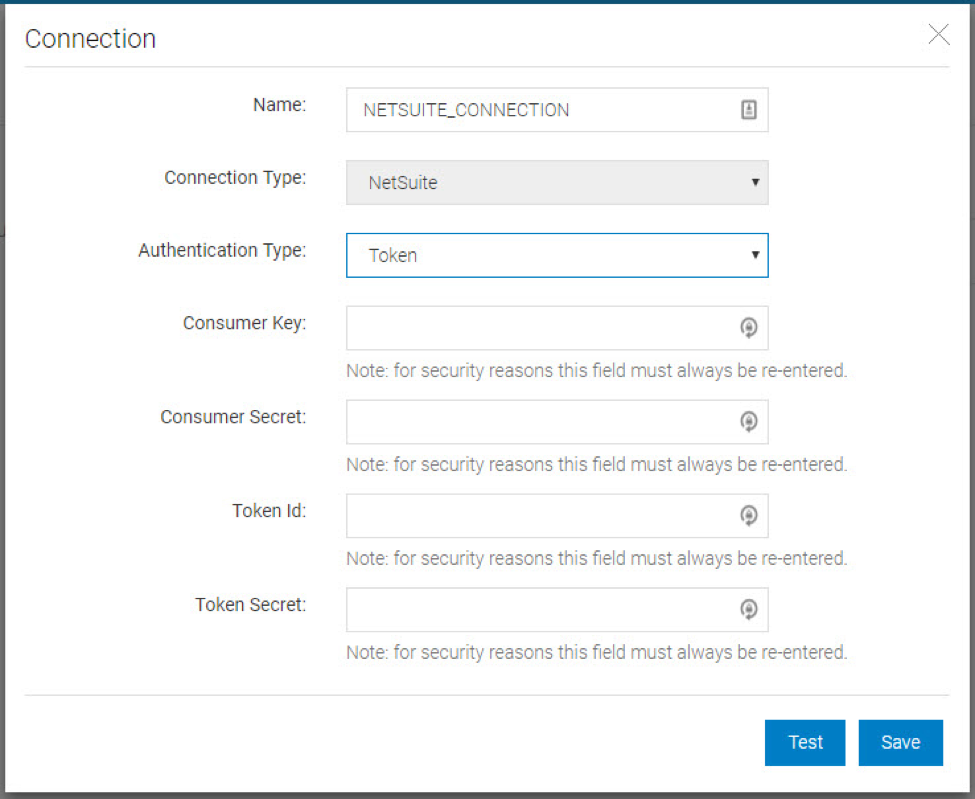Focus the Token Secret input field
Viewport: 975px width, 799px height.
pyautogui.click(x=557, y=609)
